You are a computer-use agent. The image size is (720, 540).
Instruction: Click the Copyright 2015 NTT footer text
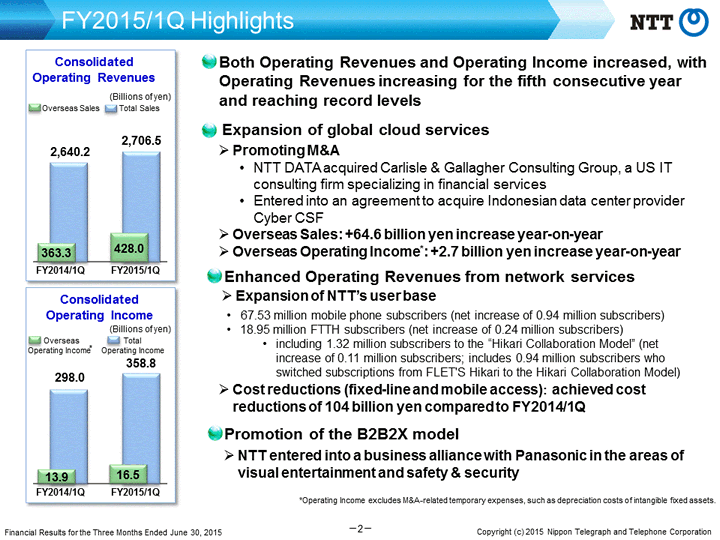[594, 532]
